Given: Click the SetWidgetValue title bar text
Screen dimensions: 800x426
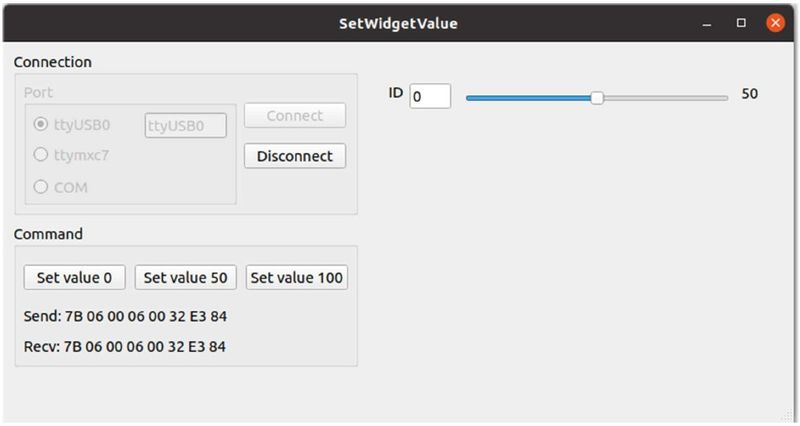Looking at the screenshot, I should tap(398, 23).
